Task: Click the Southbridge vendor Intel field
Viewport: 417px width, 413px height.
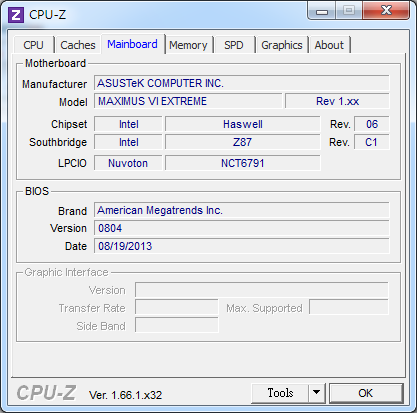Action: 128,142
